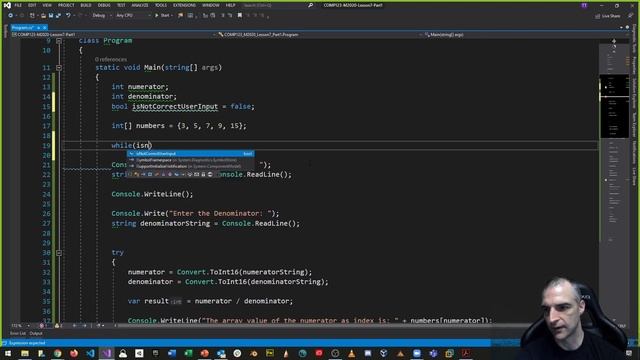640x360 pixels.
Task: Open the Debug configuration dropdown
Action: (101, 16)
